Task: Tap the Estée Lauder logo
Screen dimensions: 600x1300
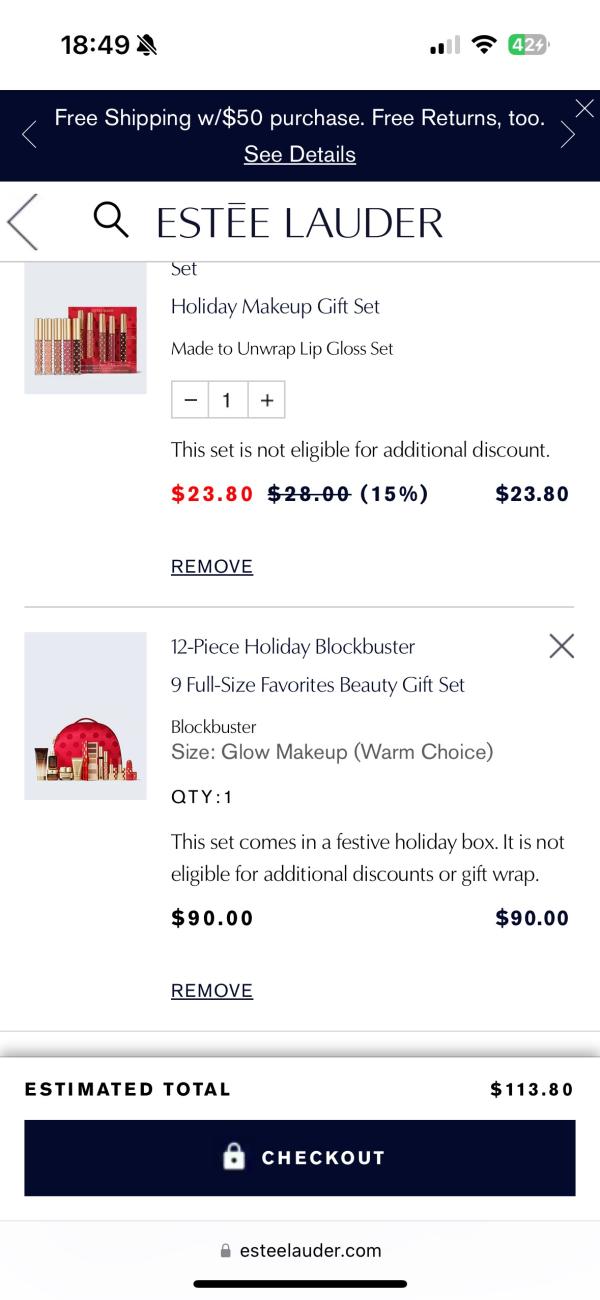Action: 300,222
